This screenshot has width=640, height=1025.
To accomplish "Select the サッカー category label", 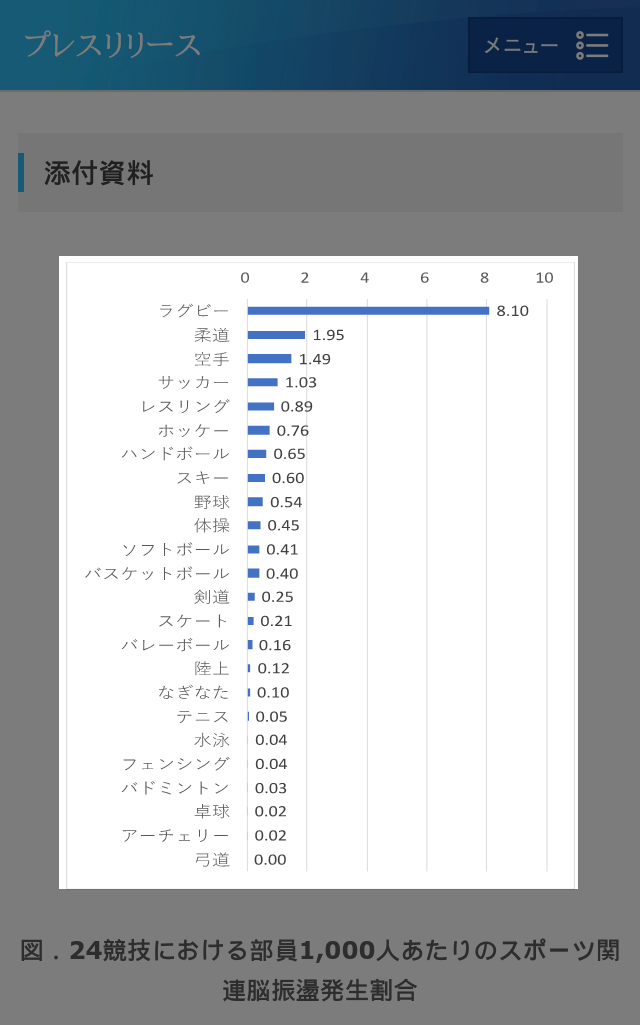I will click(x=194, y=382).
